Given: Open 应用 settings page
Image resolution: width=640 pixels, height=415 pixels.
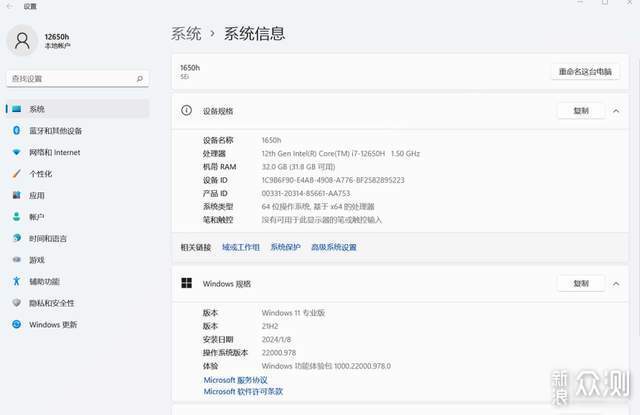Looking at the screenshot, I should [x=78, y=195].
